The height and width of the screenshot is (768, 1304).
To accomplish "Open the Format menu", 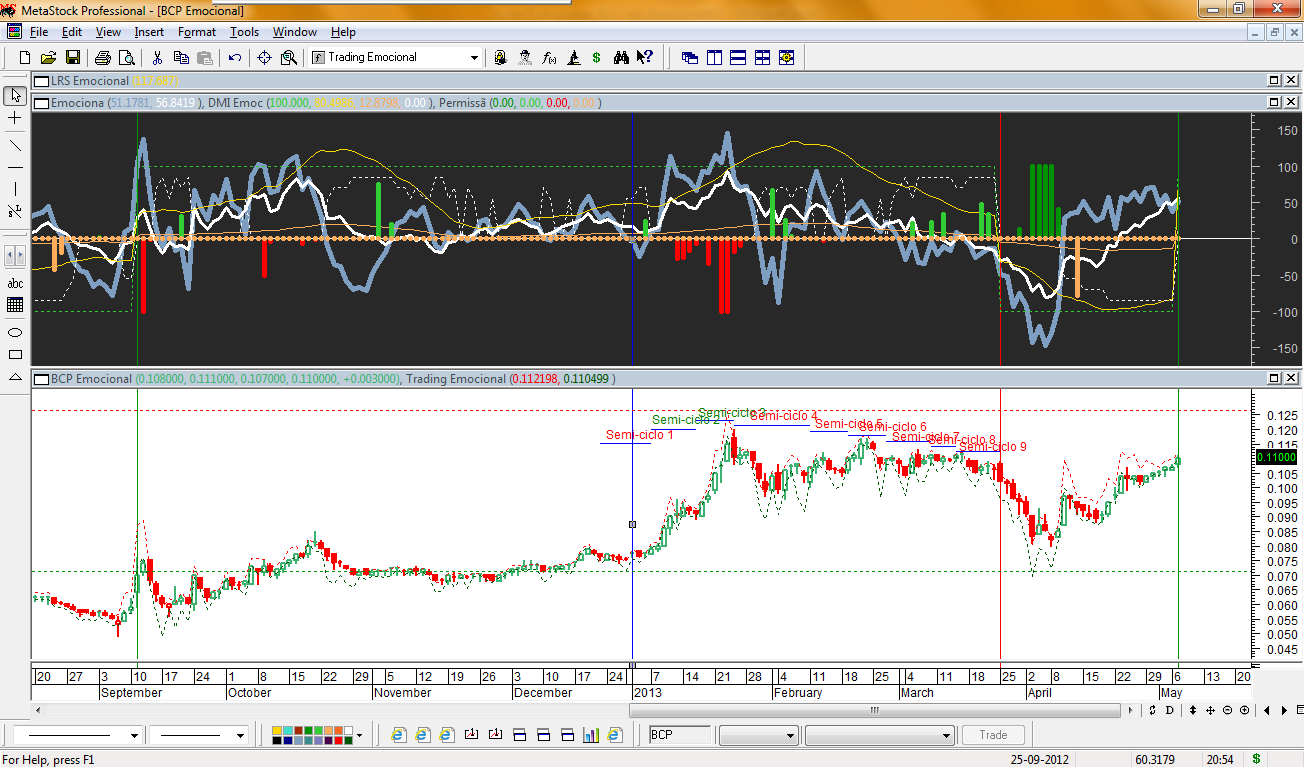I will [197, 32].
